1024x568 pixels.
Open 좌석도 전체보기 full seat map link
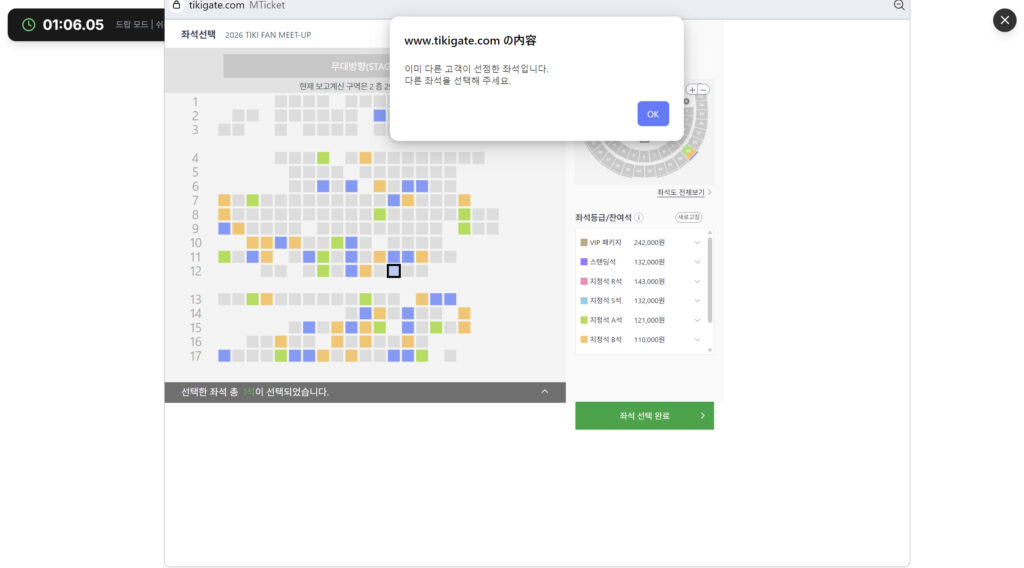pos(684,192)
